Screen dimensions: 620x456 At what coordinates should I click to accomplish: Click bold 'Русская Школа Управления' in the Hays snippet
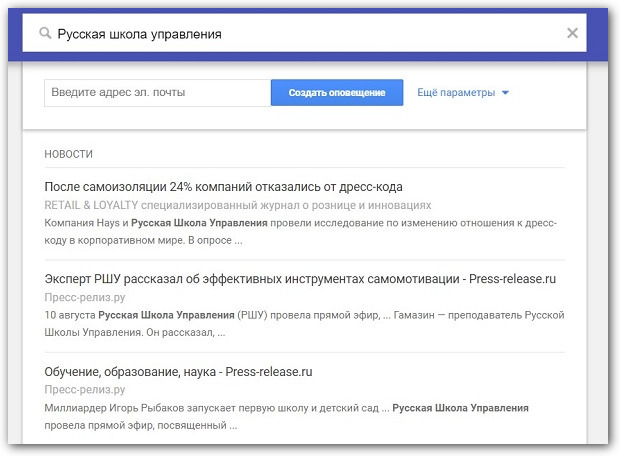199,223
